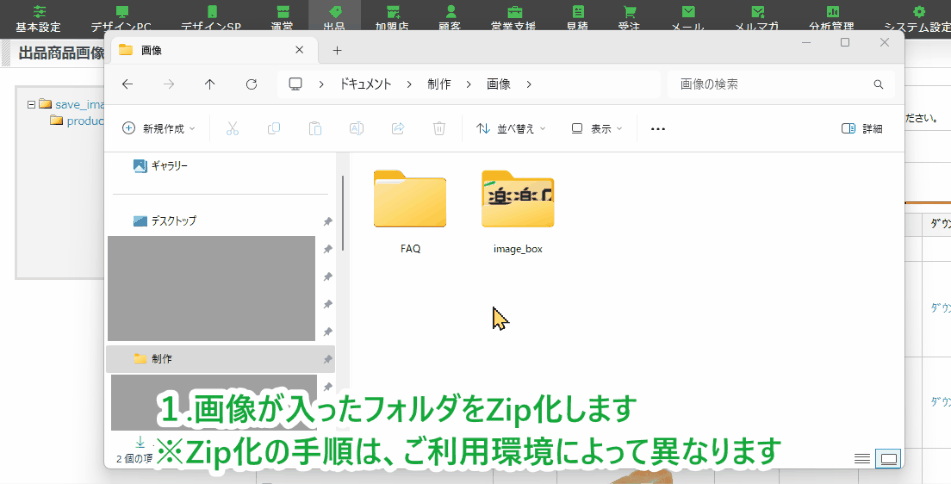Close the 画像 Explorer tab
The image size is (951, 484).
[x=299, y=50]
